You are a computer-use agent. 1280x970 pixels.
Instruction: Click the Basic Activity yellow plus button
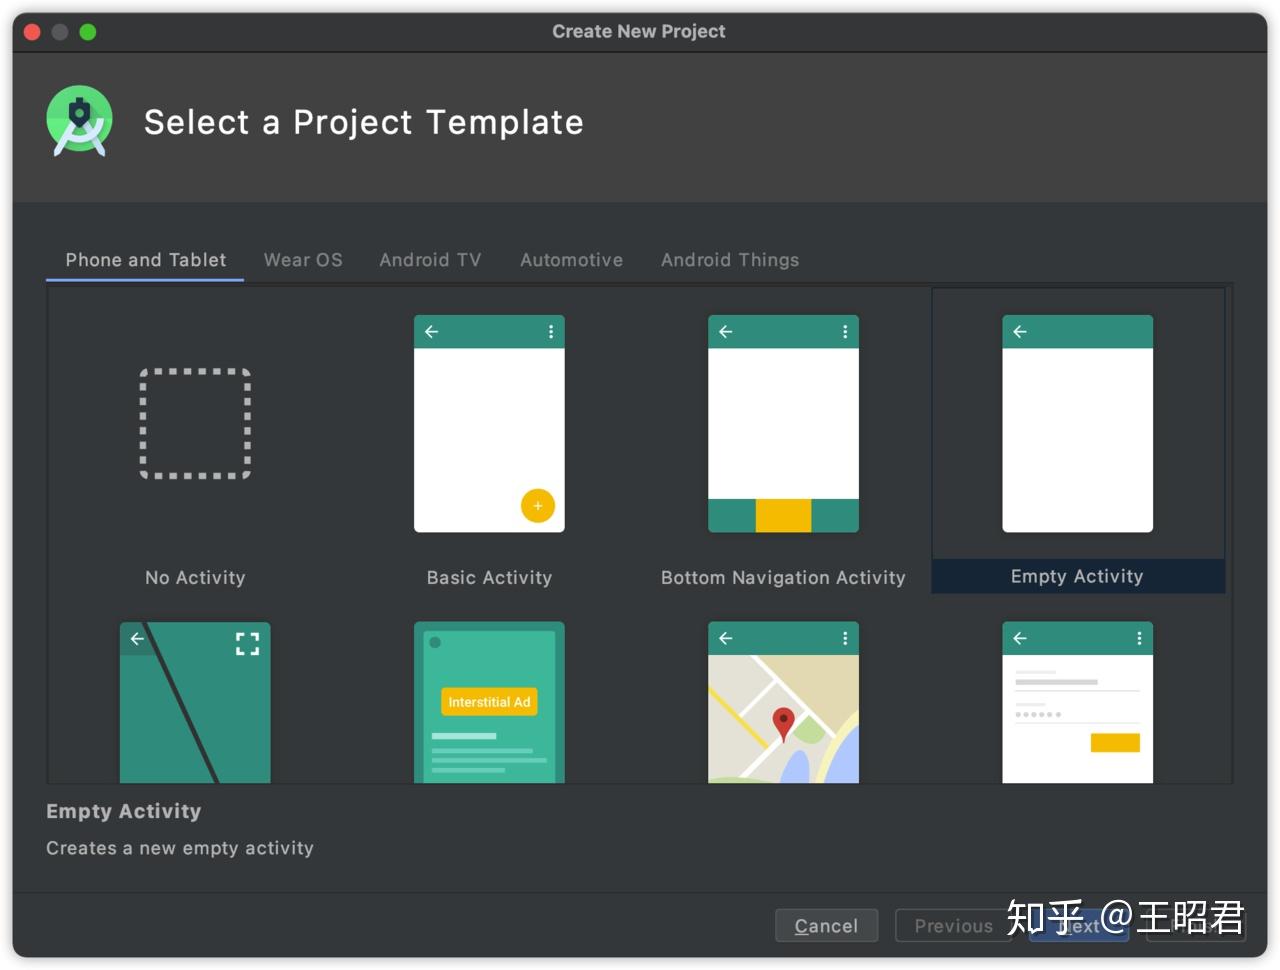[x=538, y=506]
